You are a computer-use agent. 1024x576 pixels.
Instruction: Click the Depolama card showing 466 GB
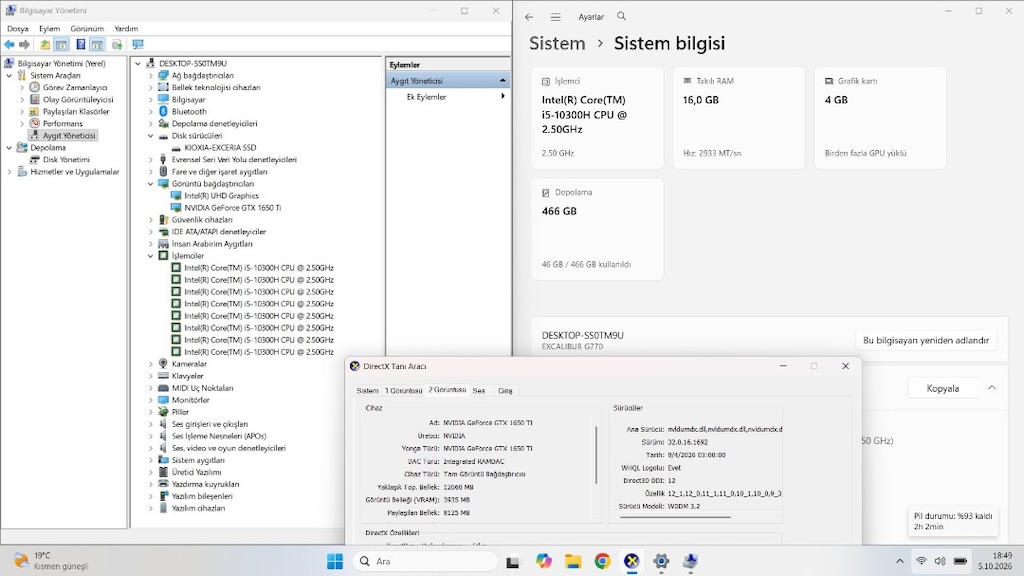pos(597,229)
